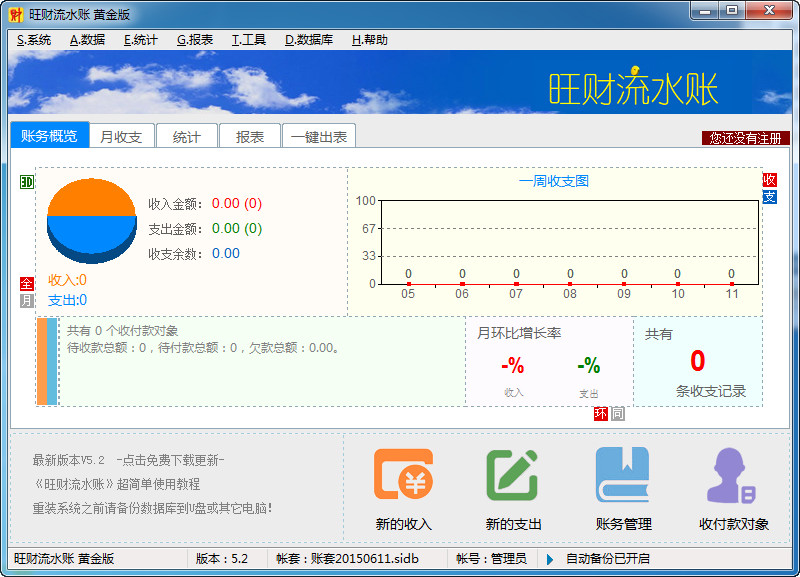800x577 pixels.
Task: Open 收付款对象 purple person icon
Action: pyautogui.click(x=731, y=475)
